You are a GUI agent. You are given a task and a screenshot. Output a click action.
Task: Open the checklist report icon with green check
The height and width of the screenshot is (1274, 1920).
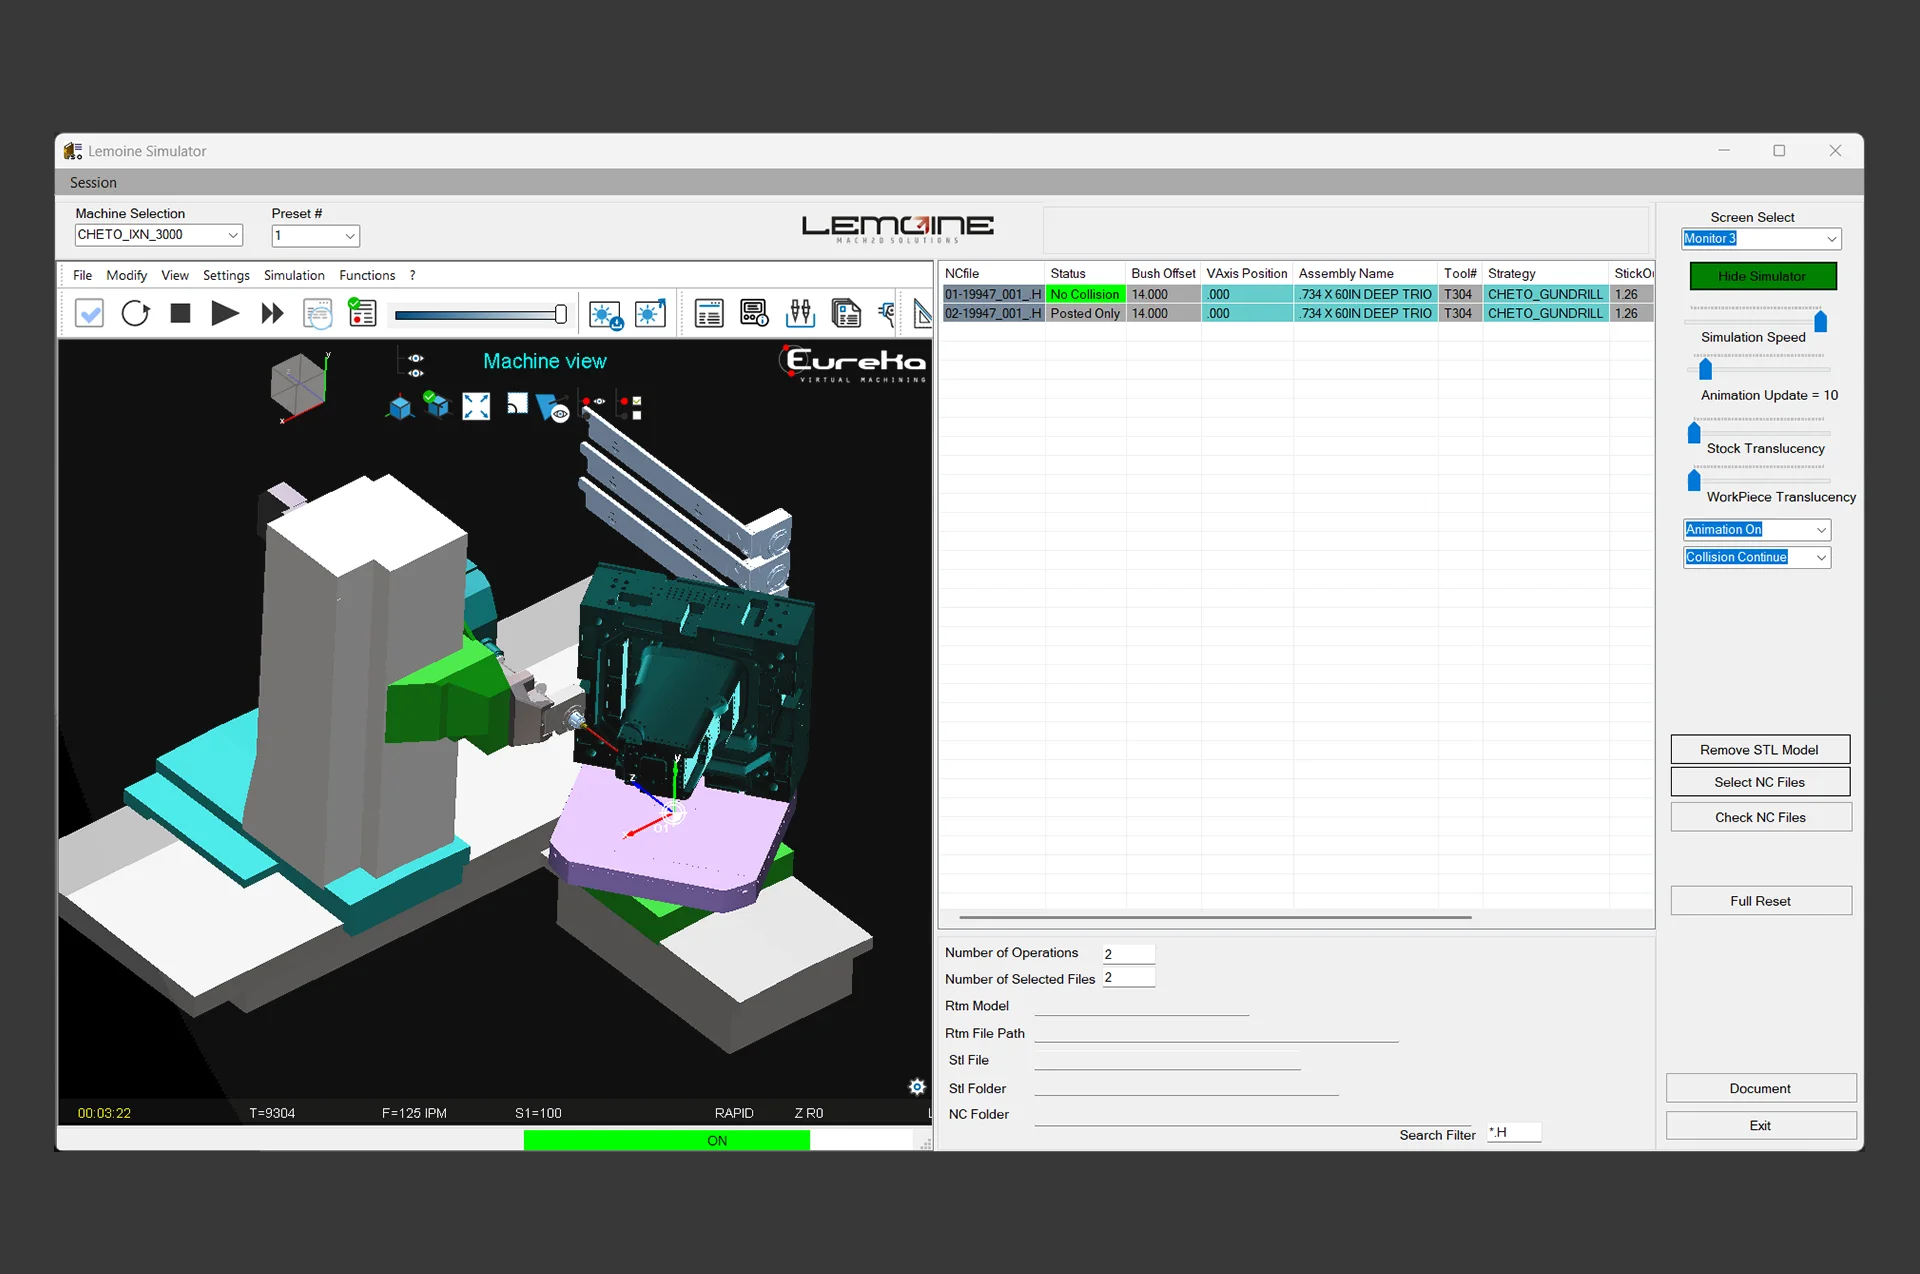[x=362, y=313]
